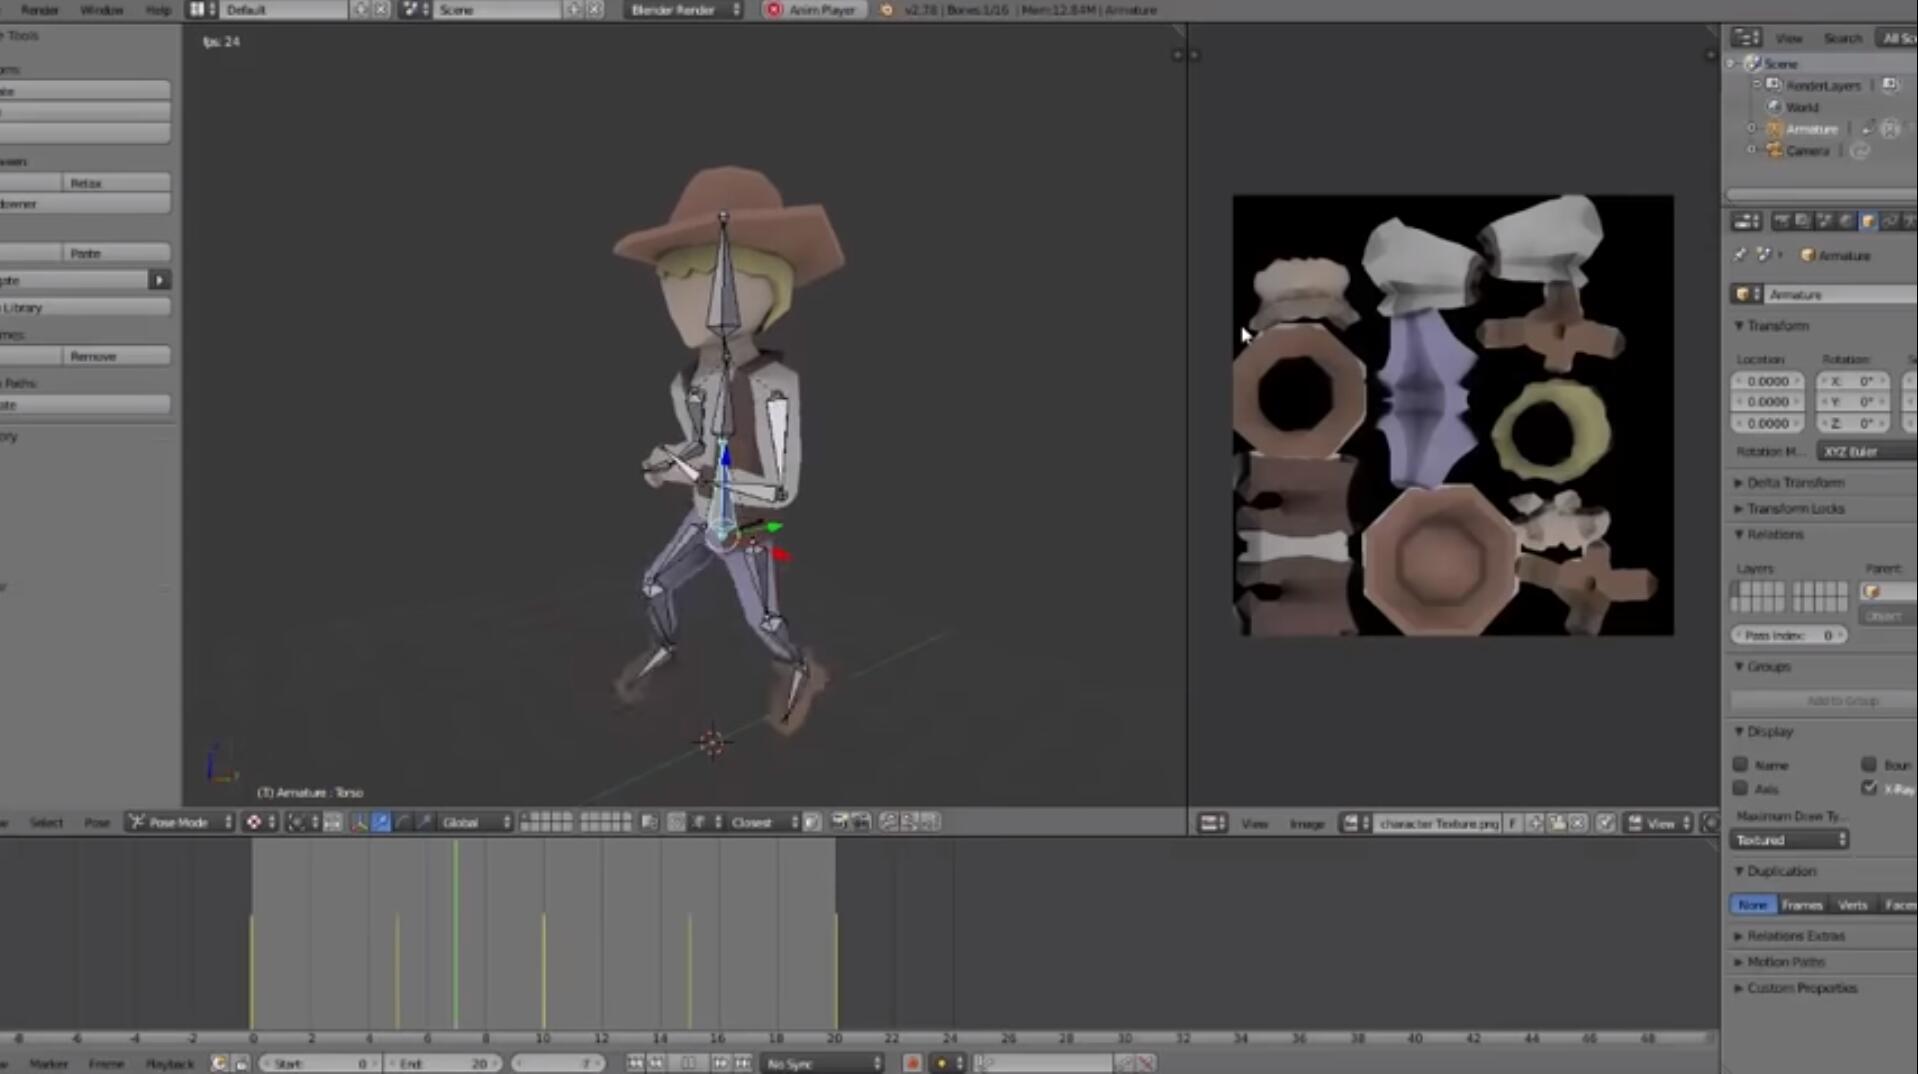
Task: Click the pause animation button in timeline
Action: 689,1063
